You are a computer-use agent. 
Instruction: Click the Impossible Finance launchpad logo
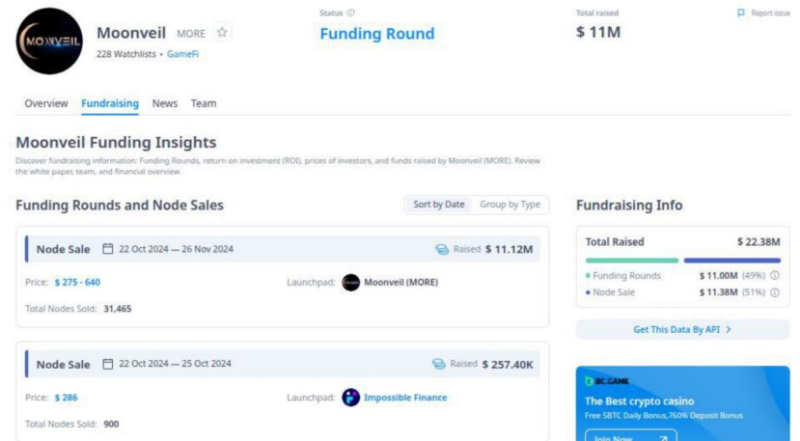351,398
